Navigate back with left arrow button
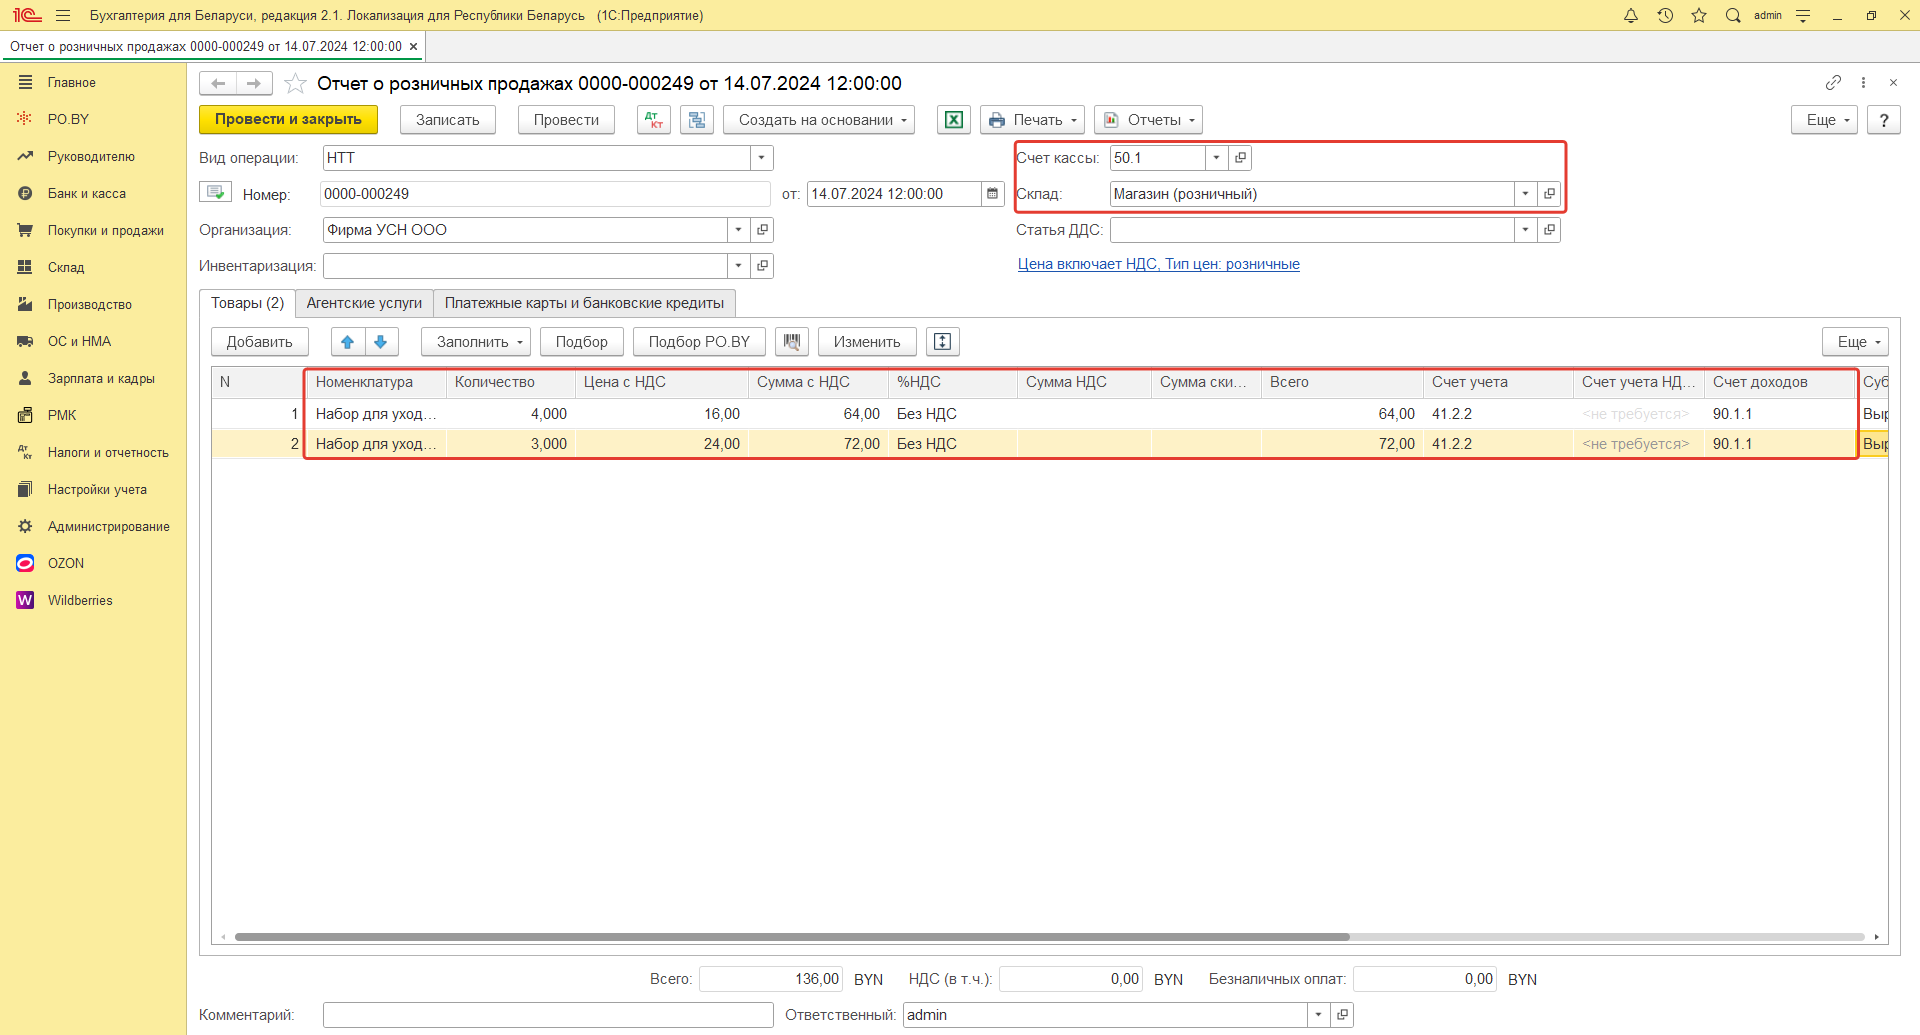The width and height of the screenshot is (1920, 1035). [218, 83]
